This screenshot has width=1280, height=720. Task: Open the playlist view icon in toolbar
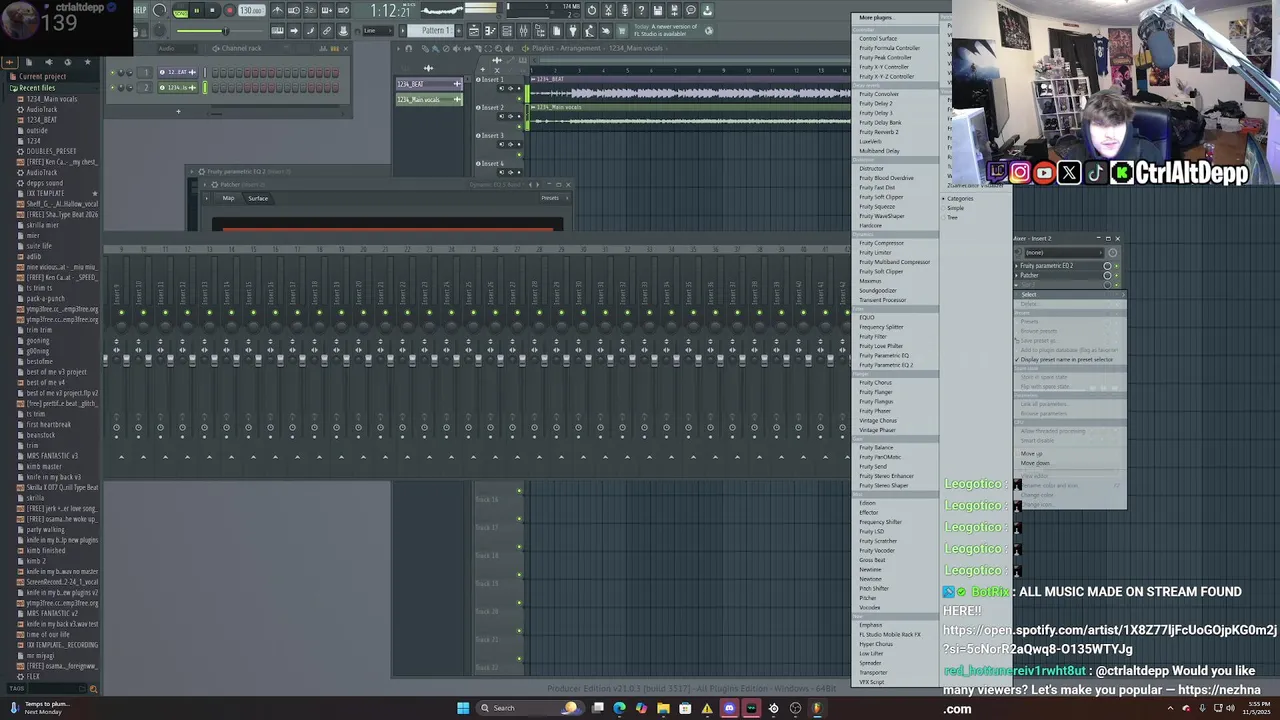click(475, 31)
